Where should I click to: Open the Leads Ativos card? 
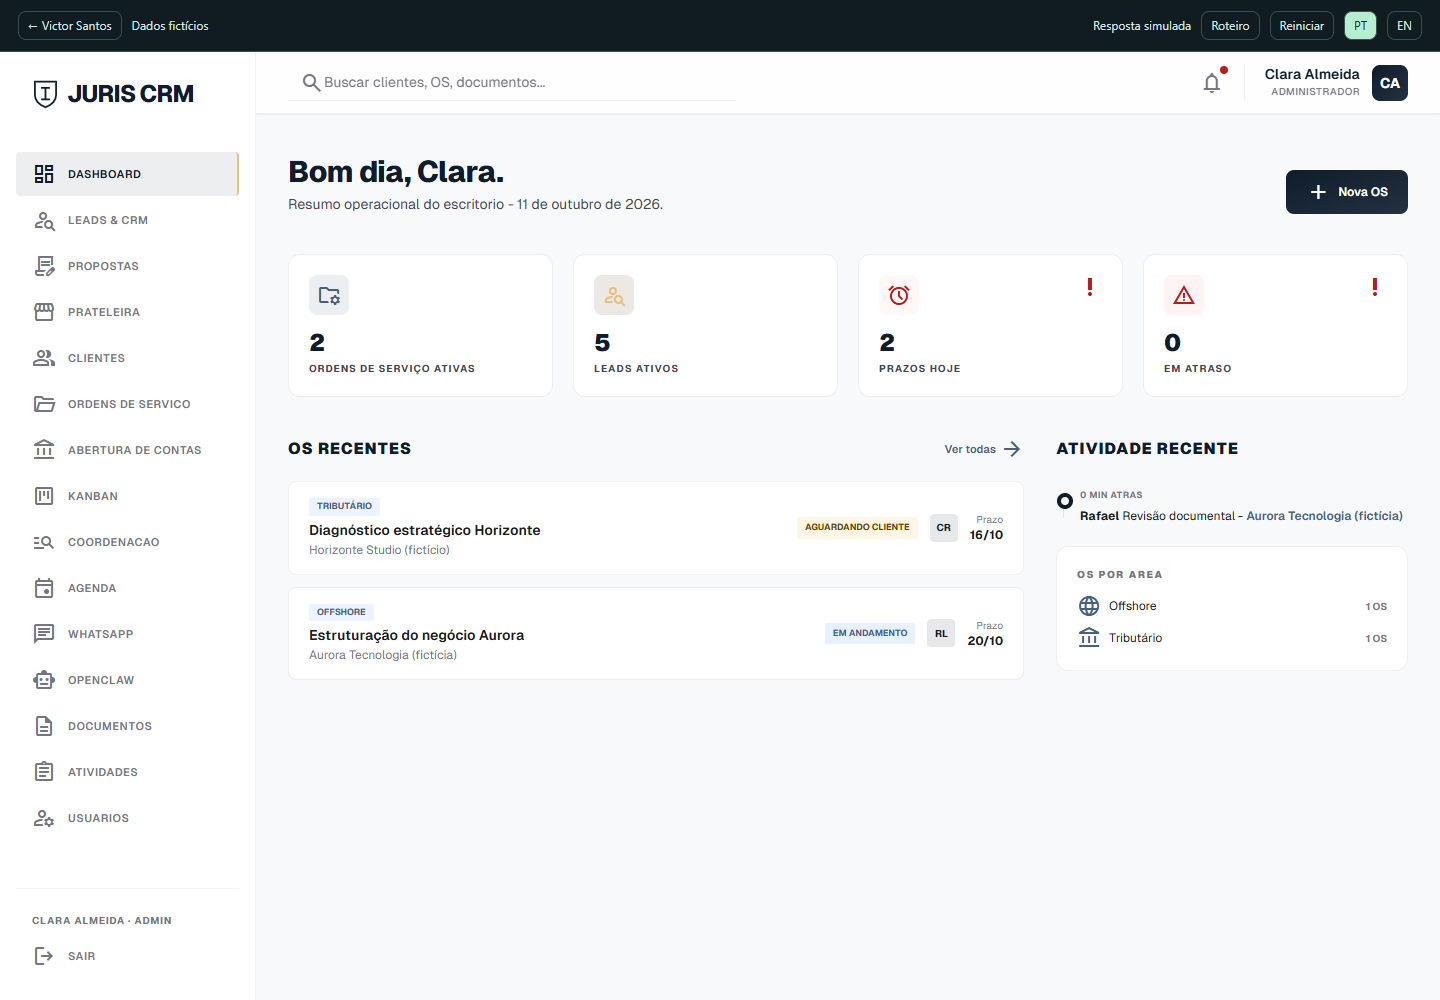point(705,326)
